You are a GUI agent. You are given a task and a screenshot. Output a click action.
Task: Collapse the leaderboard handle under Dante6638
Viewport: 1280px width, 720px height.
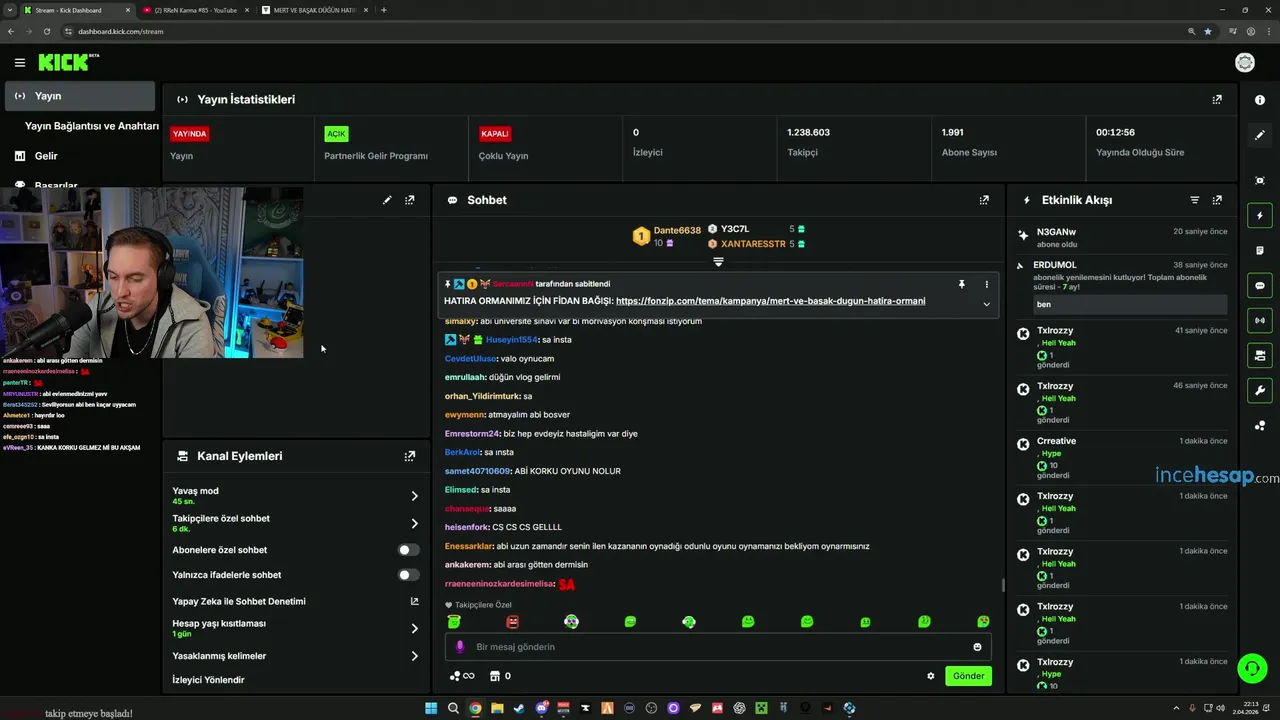(718, 262)
